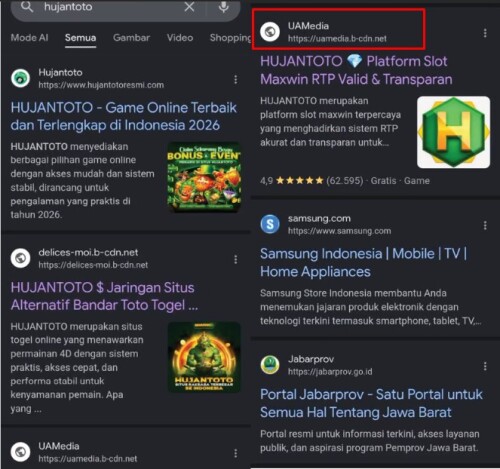Click the https://delices-moi.b-cdn.net URL text
Image resolution: width=500 pixels, height=469 pixels.
[x=93, y=265]
